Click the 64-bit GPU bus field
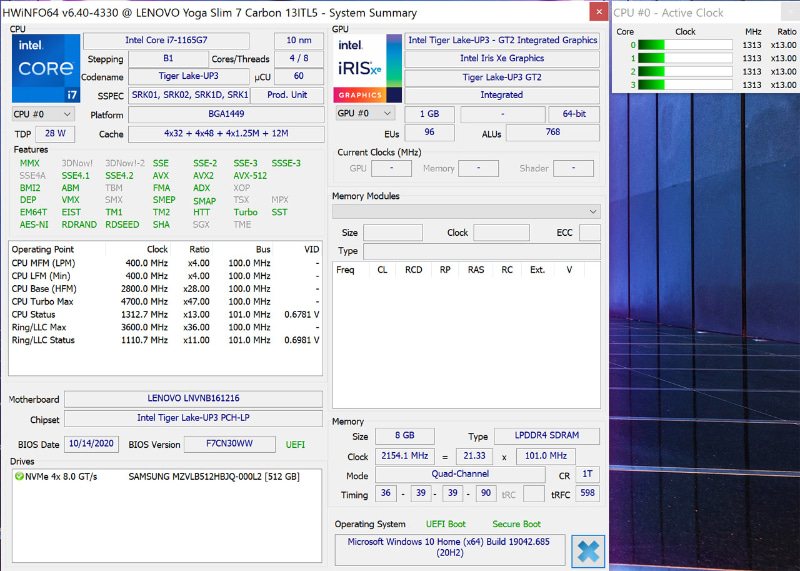The height and width of the screenshot is (571, 800). coord(574,114)
